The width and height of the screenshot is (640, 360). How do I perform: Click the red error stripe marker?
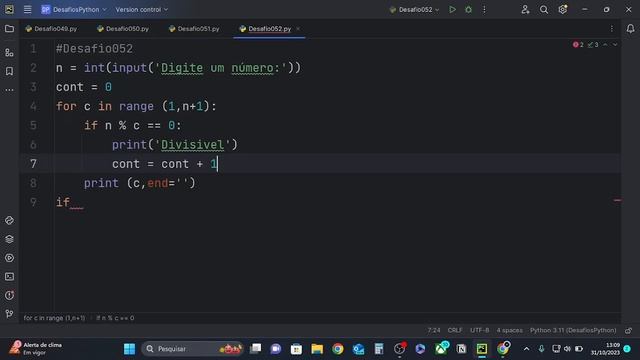(x=617, y=200)
